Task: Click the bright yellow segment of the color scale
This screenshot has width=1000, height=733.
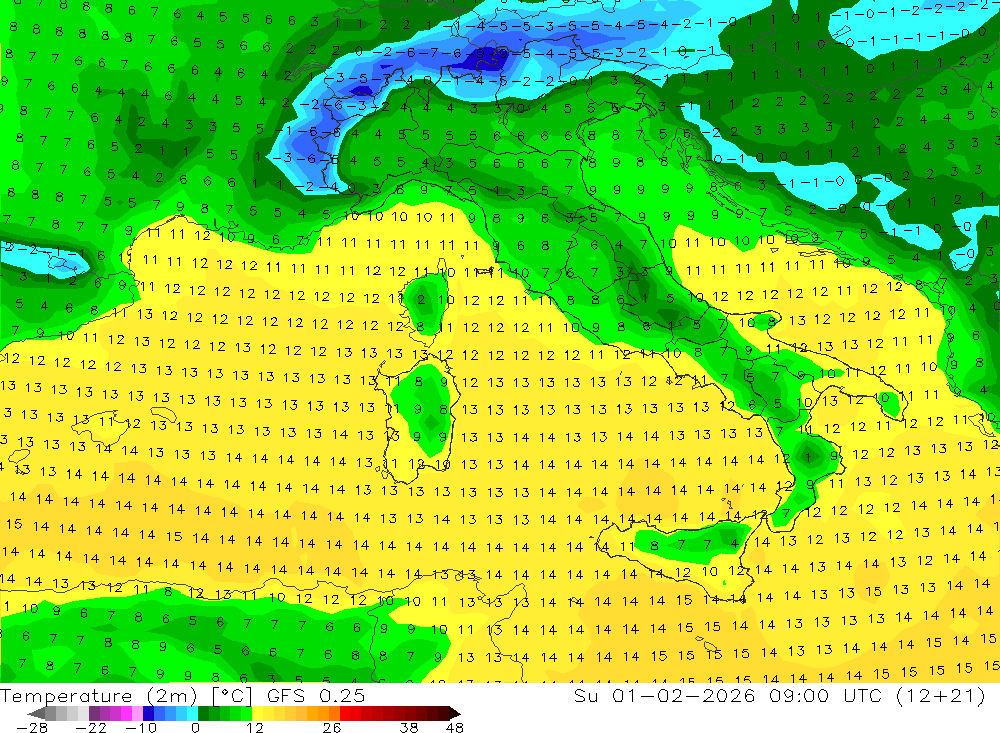Action: click(x=258, y=713)
